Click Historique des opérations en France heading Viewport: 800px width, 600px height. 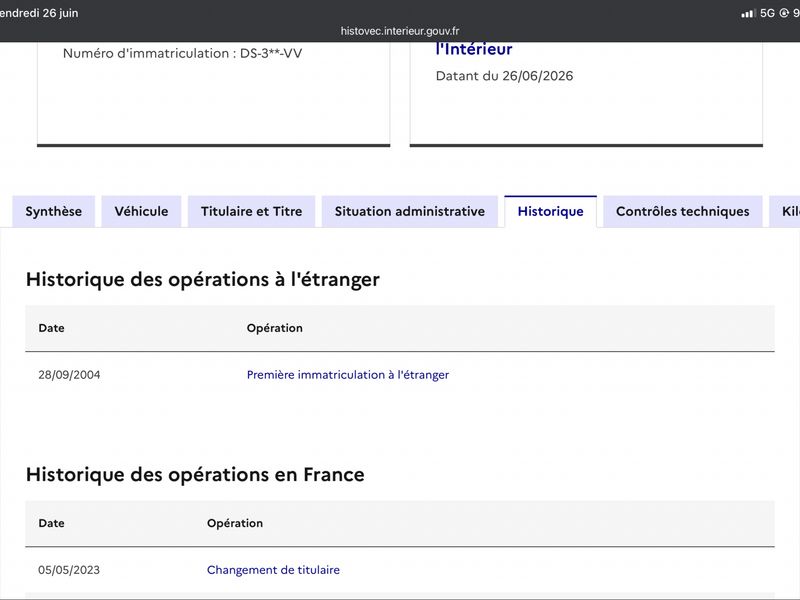tap(195, 474)
